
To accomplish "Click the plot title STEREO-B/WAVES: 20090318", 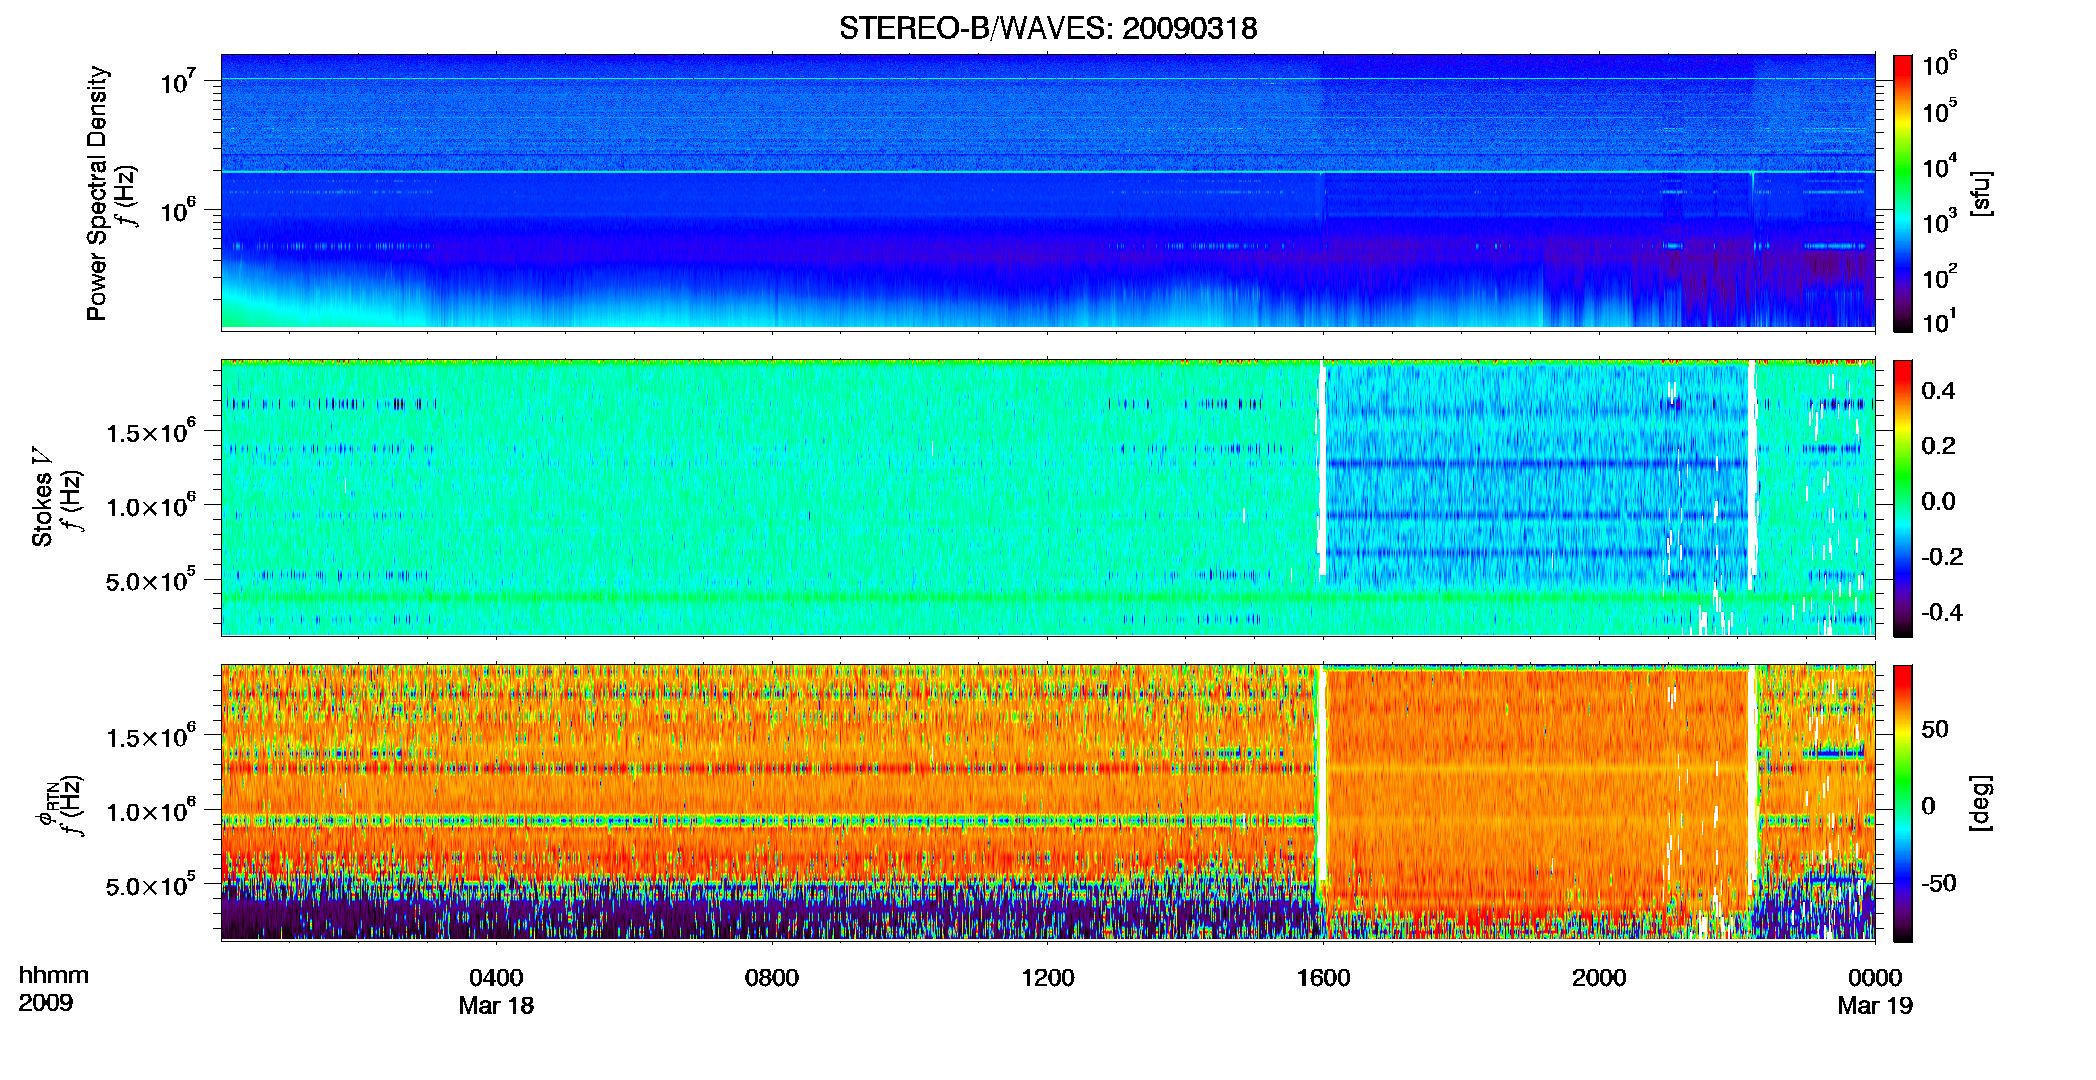I will (1048, 28).
